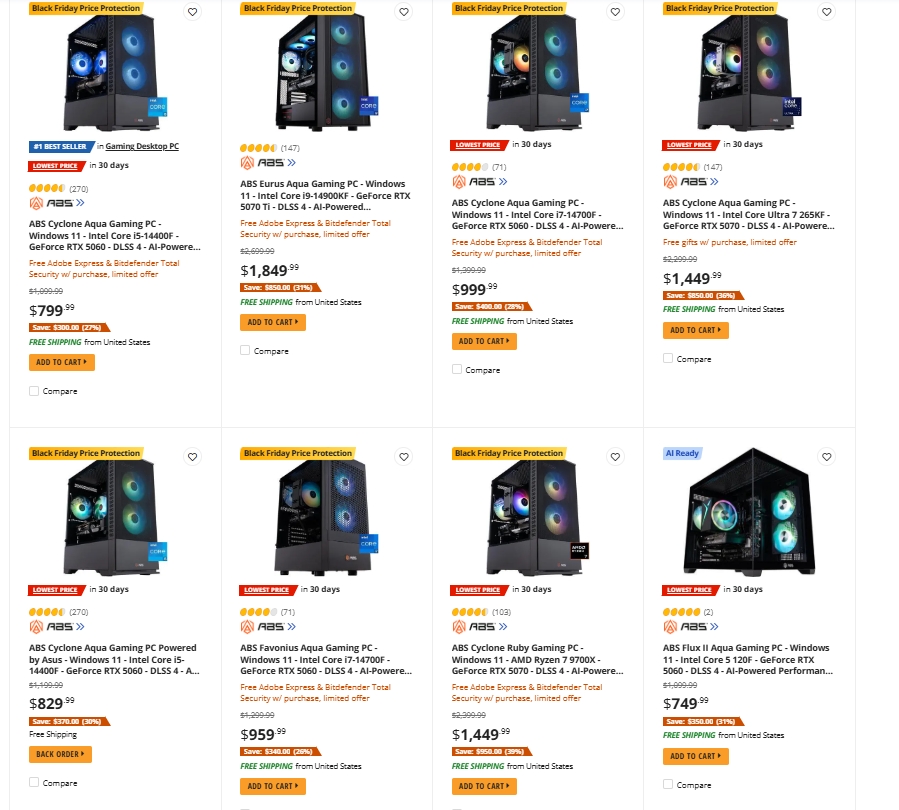
Task: Click heart icon on Asus-powered Cyclone Aqua
Action: pyautogui.click(x=193, y=457)
